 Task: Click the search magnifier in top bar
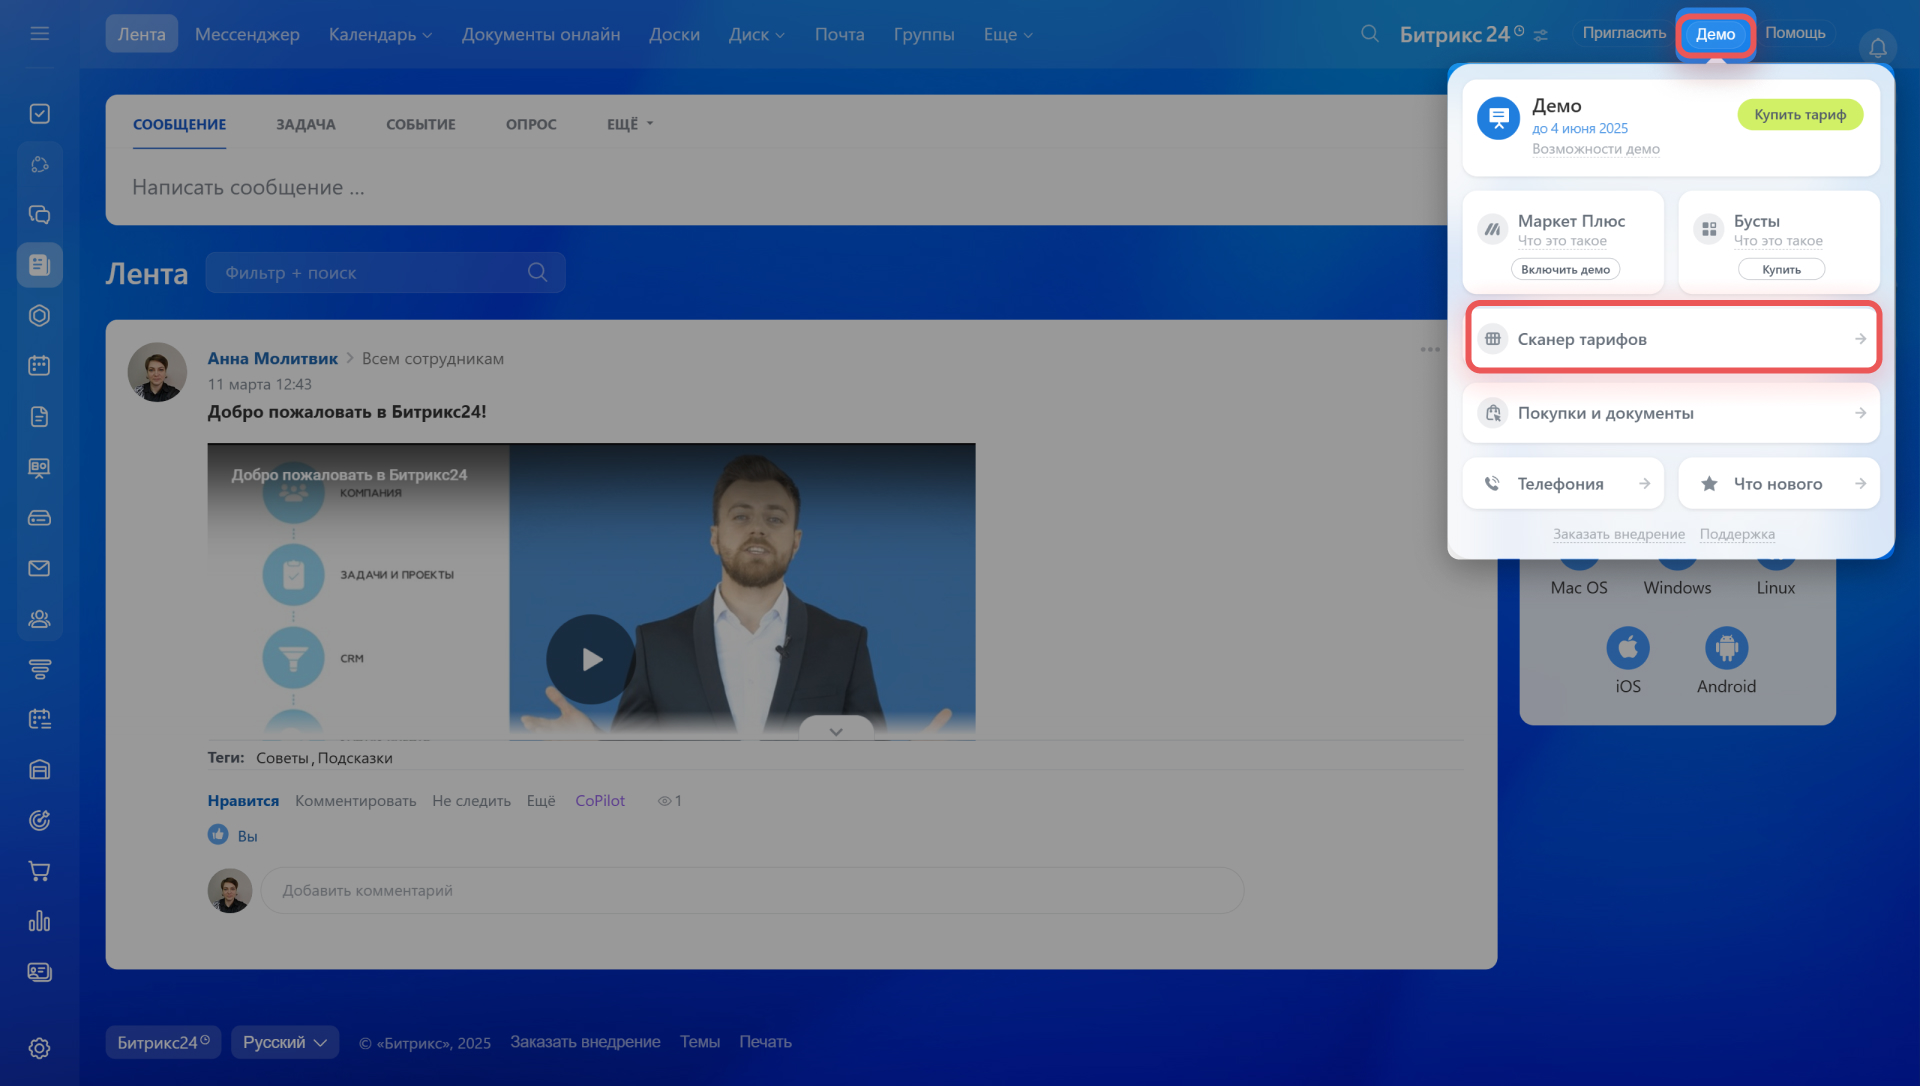[x=1370, y=34]
